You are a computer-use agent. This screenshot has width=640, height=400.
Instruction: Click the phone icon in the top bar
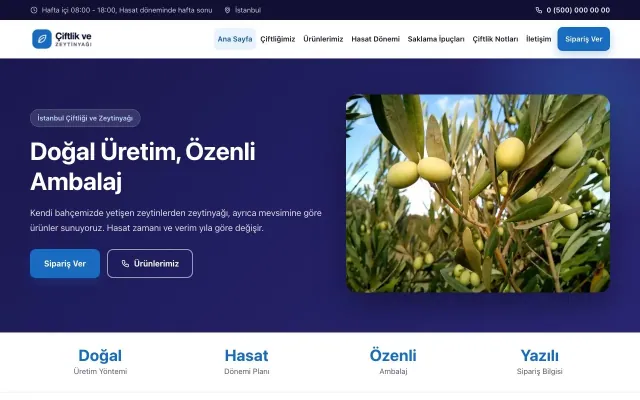click(x=539, y=10)
